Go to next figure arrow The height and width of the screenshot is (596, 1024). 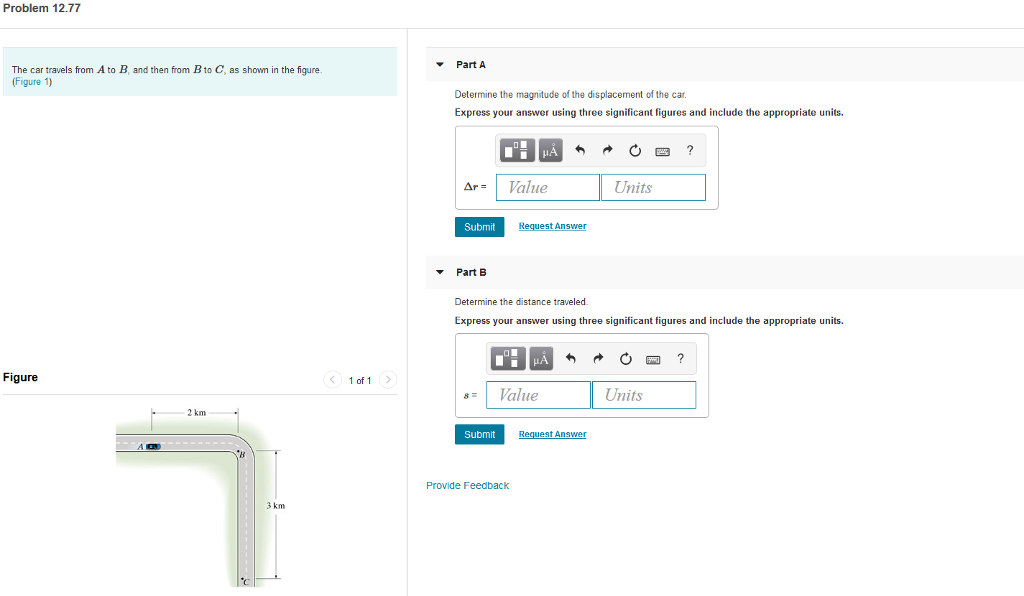[388, 379]
